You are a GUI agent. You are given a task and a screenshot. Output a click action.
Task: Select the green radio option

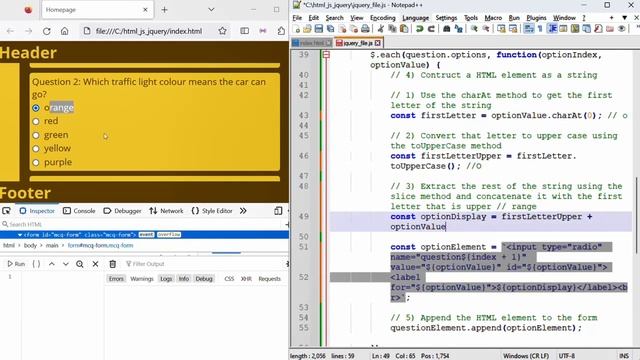tap(36, 135)
